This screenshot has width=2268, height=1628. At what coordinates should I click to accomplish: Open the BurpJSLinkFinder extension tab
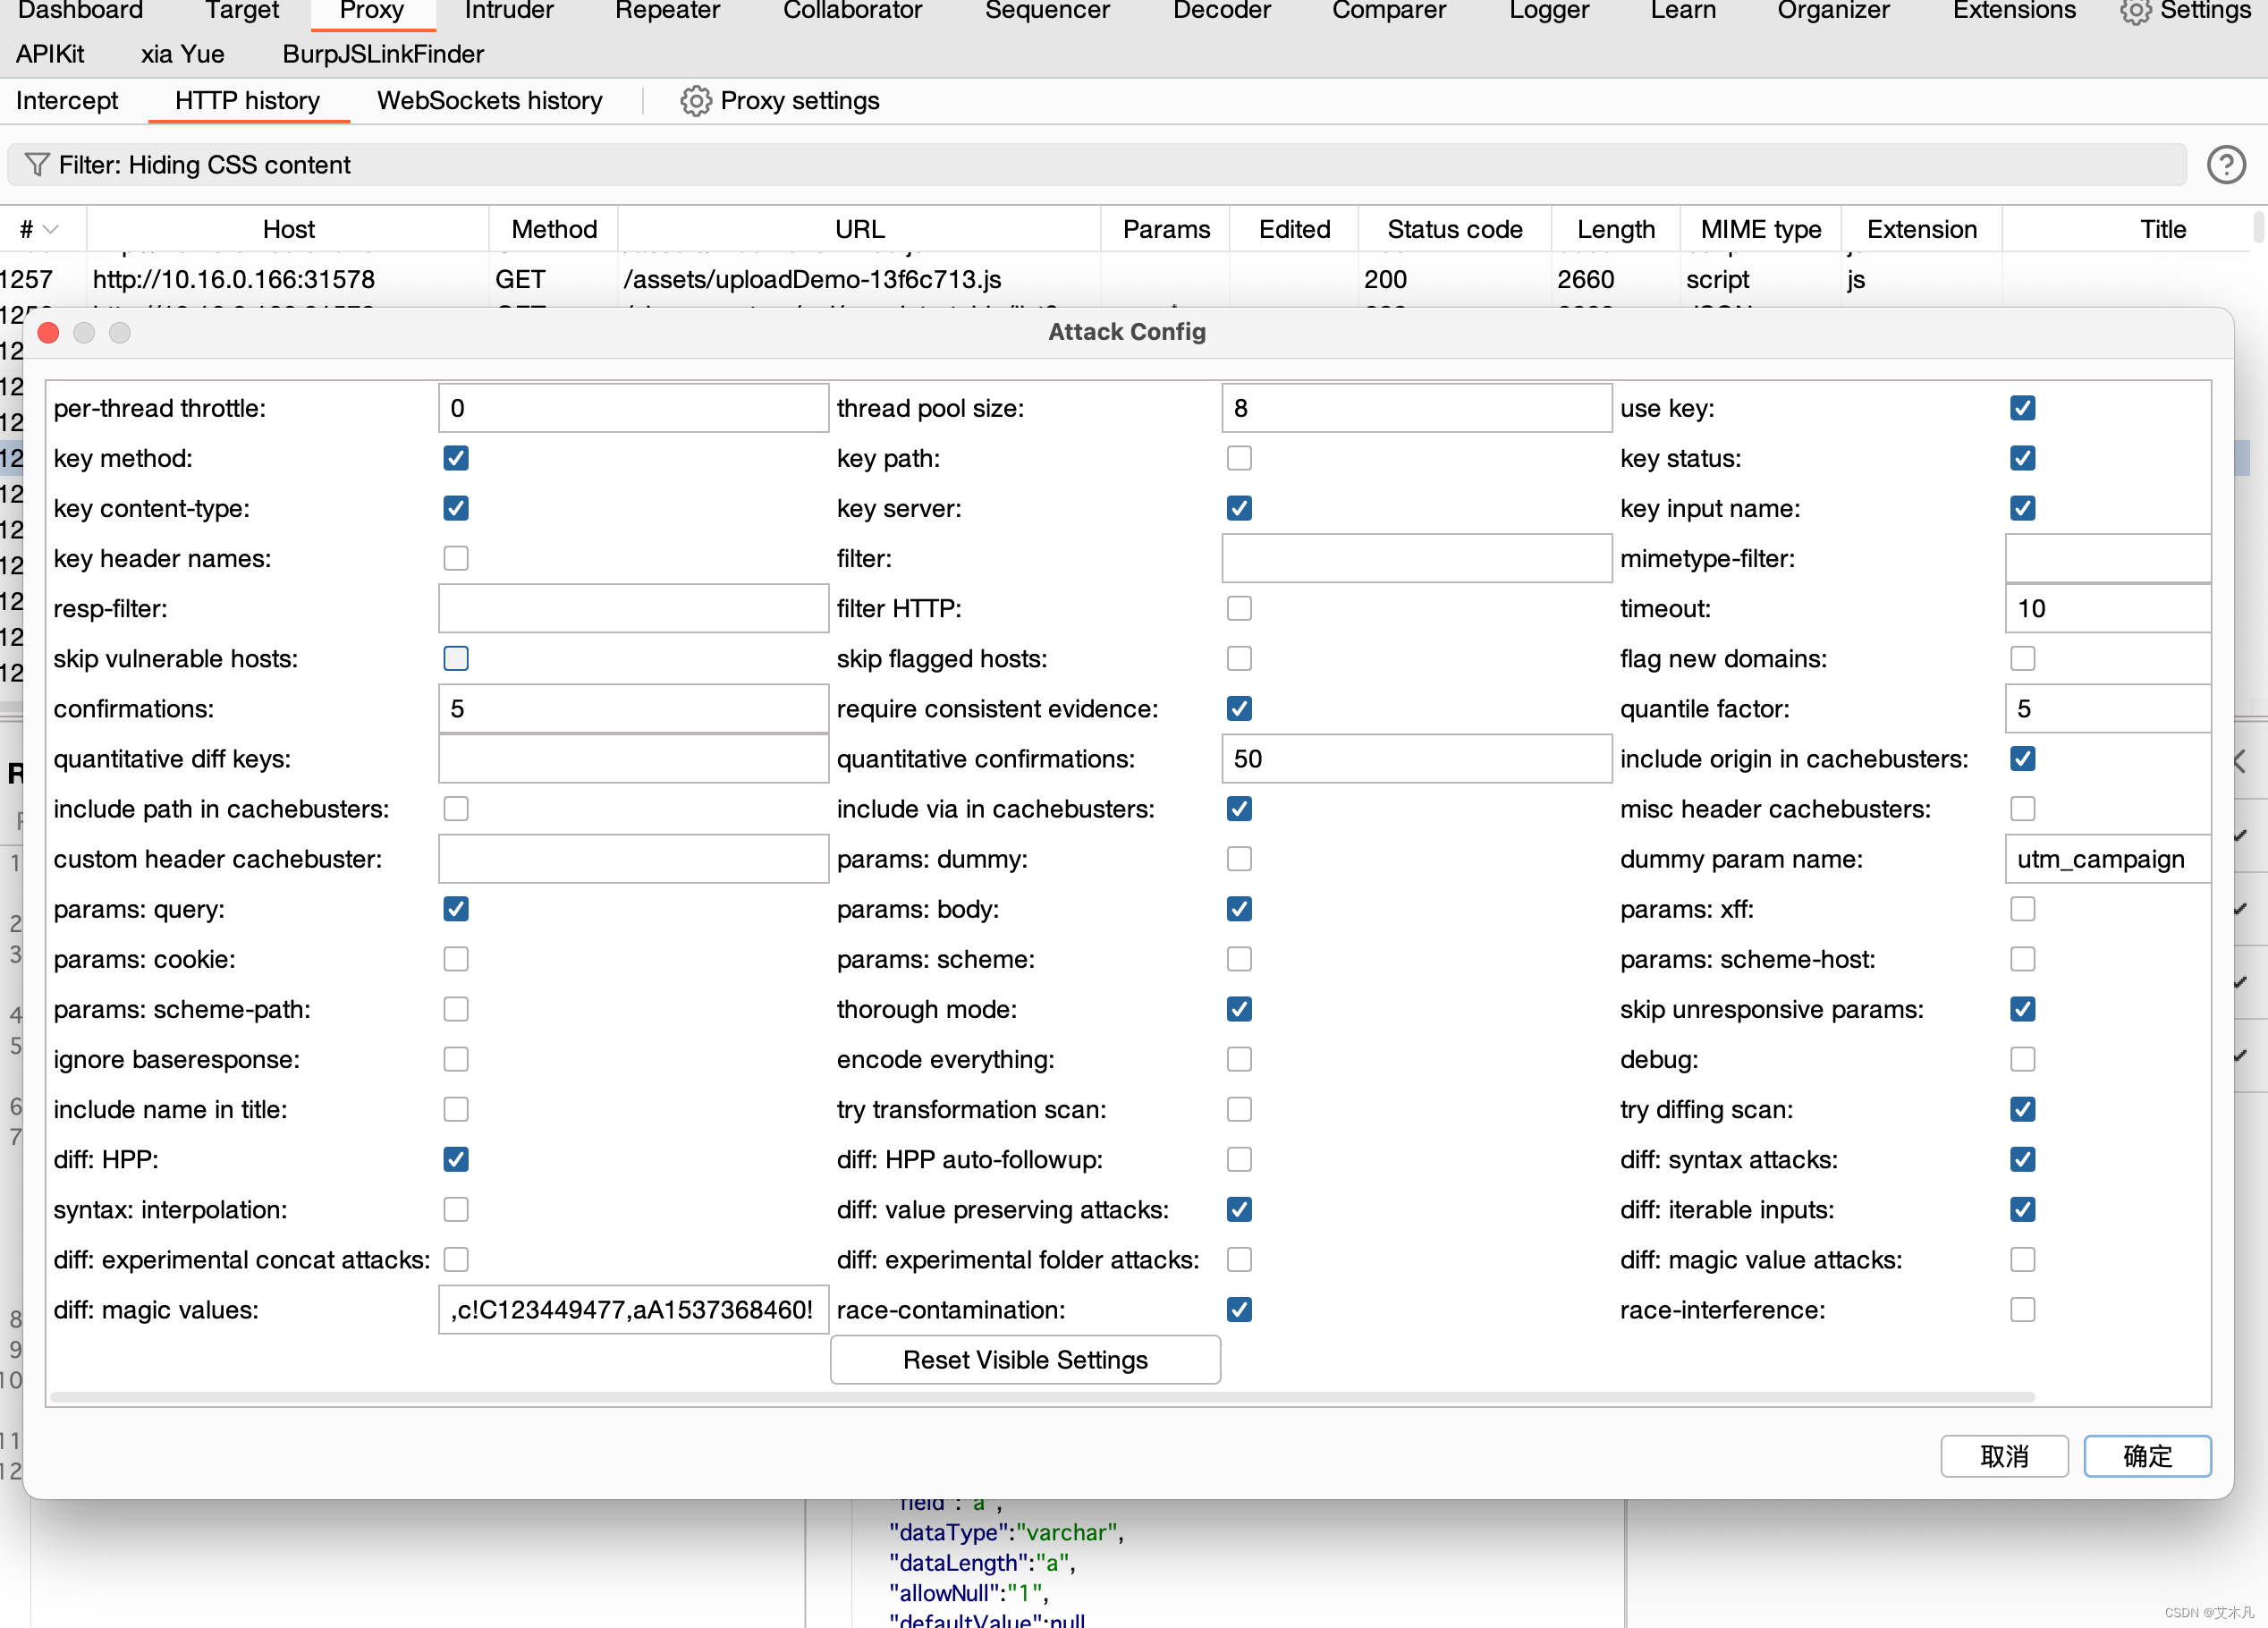point(383,54)
